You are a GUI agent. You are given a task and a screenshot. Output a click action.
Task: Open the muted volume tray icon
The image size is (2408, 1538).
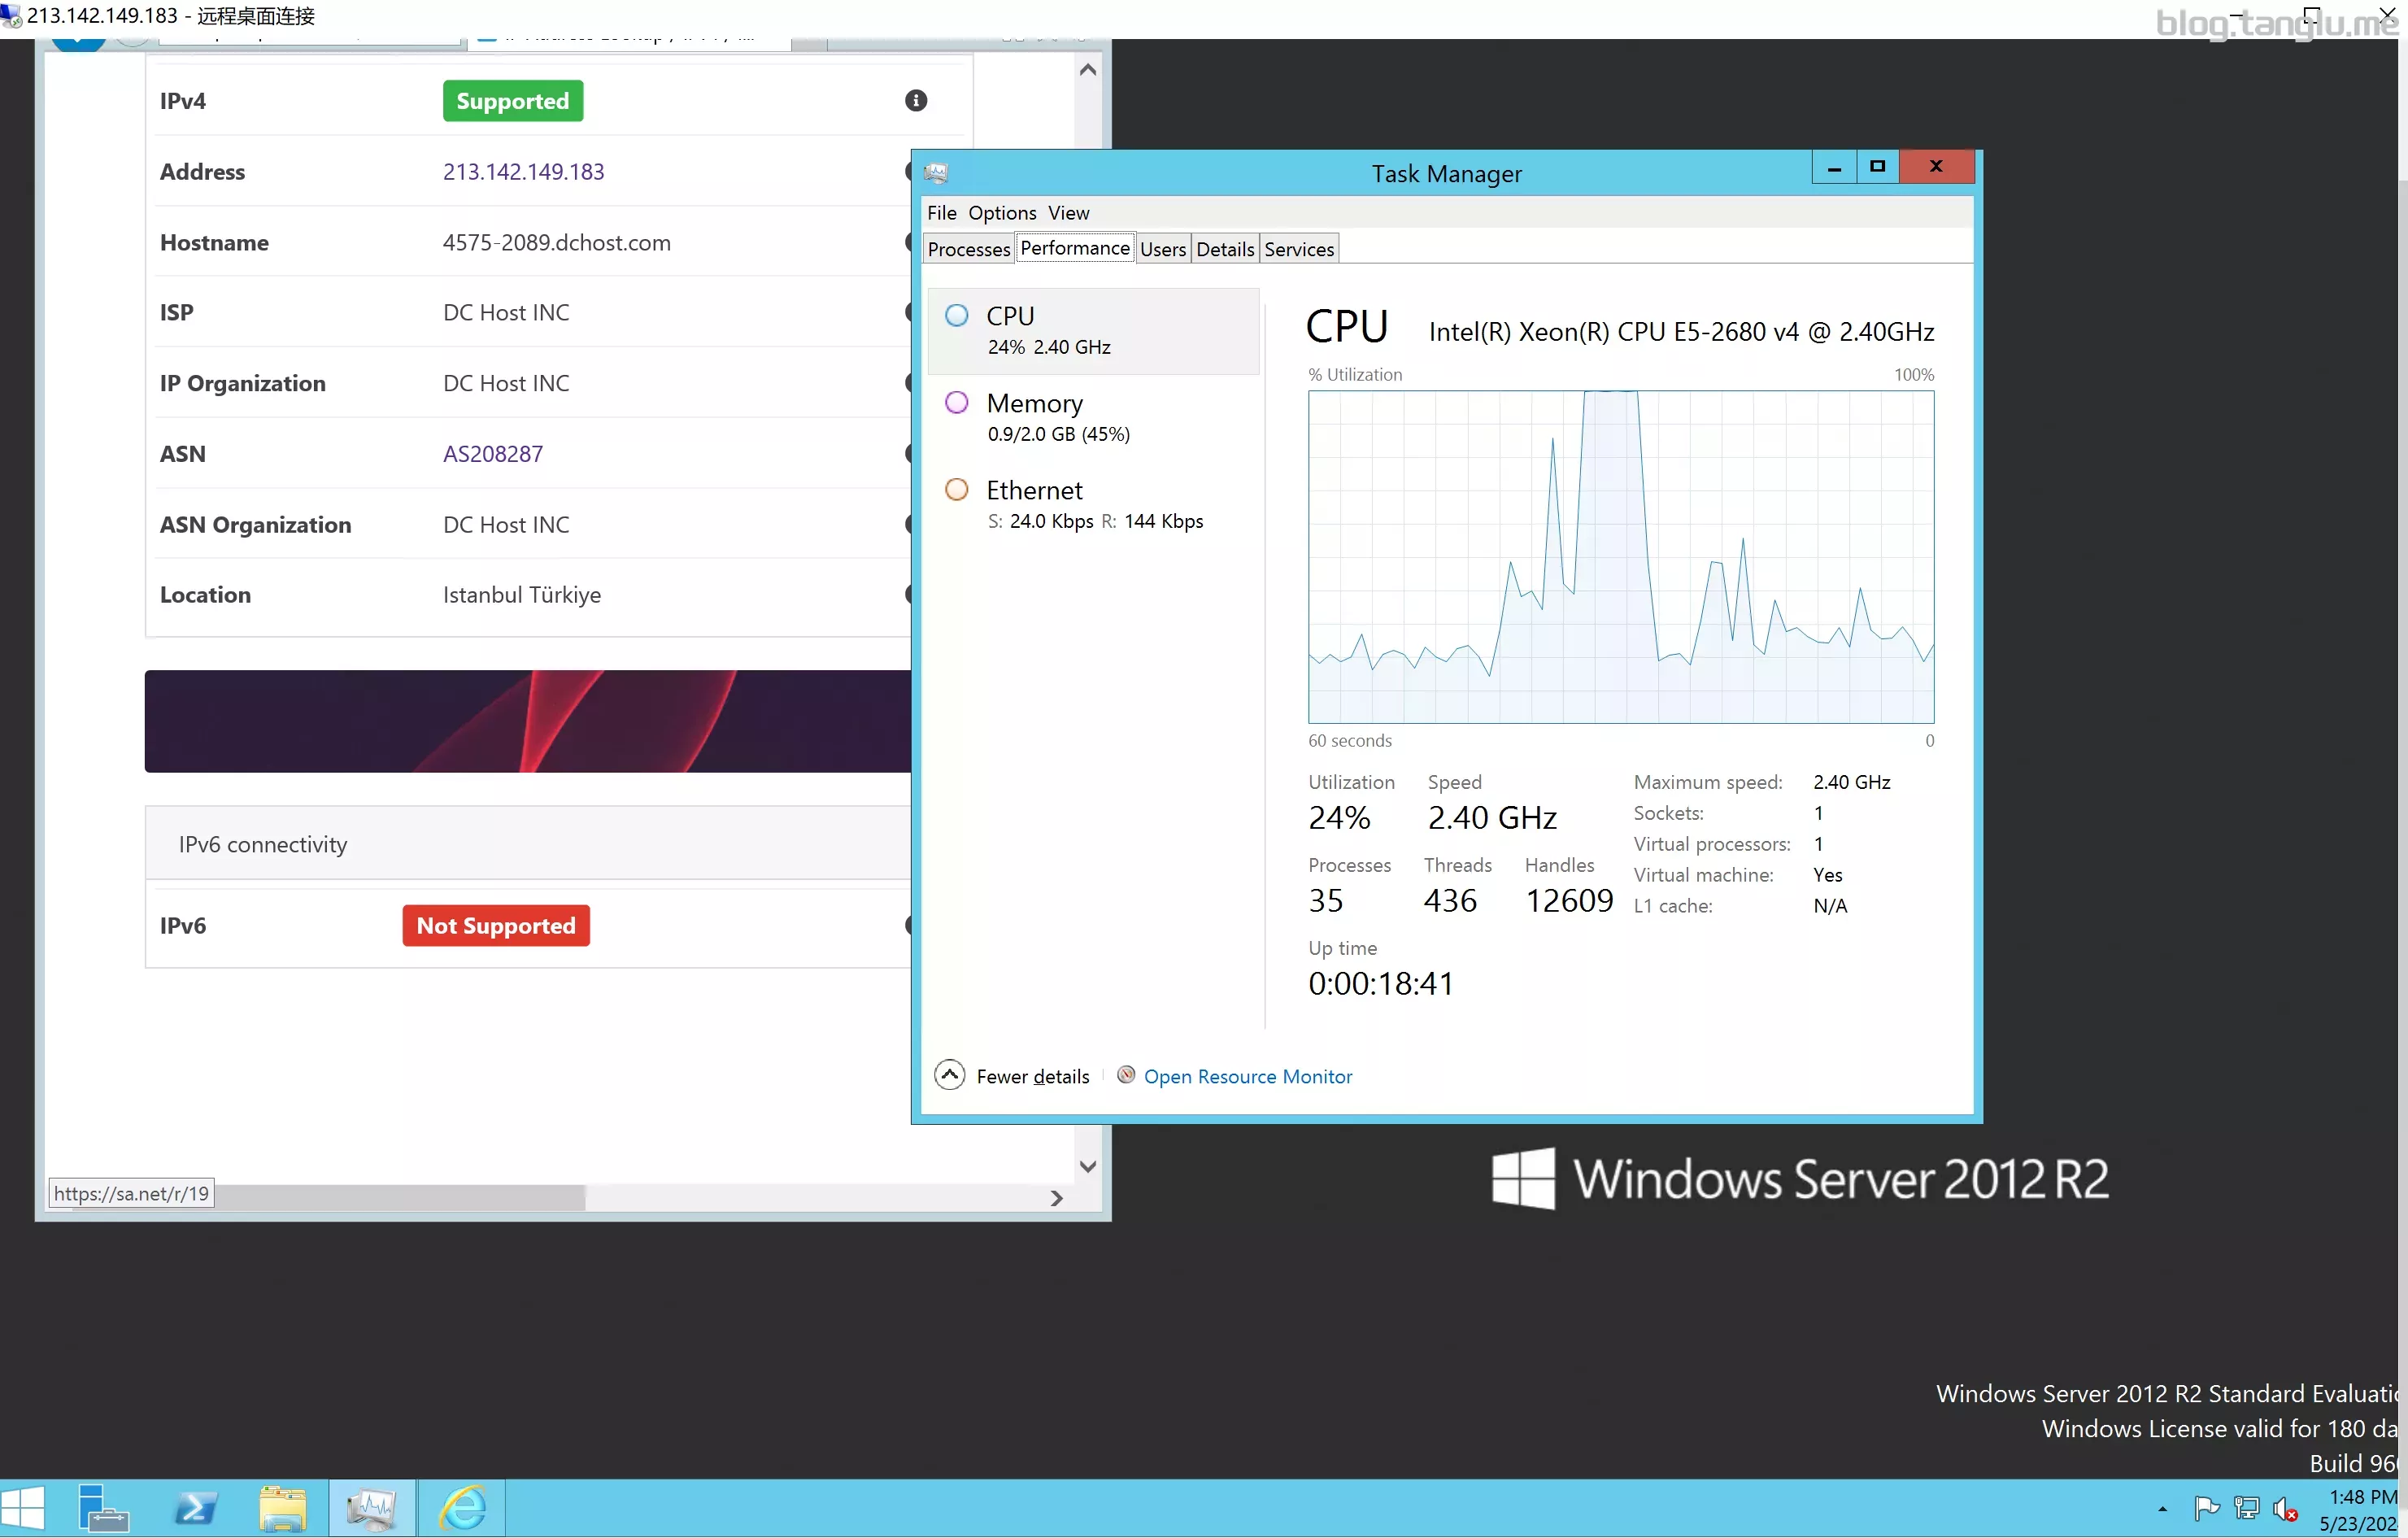[x=2285, y=1509]
